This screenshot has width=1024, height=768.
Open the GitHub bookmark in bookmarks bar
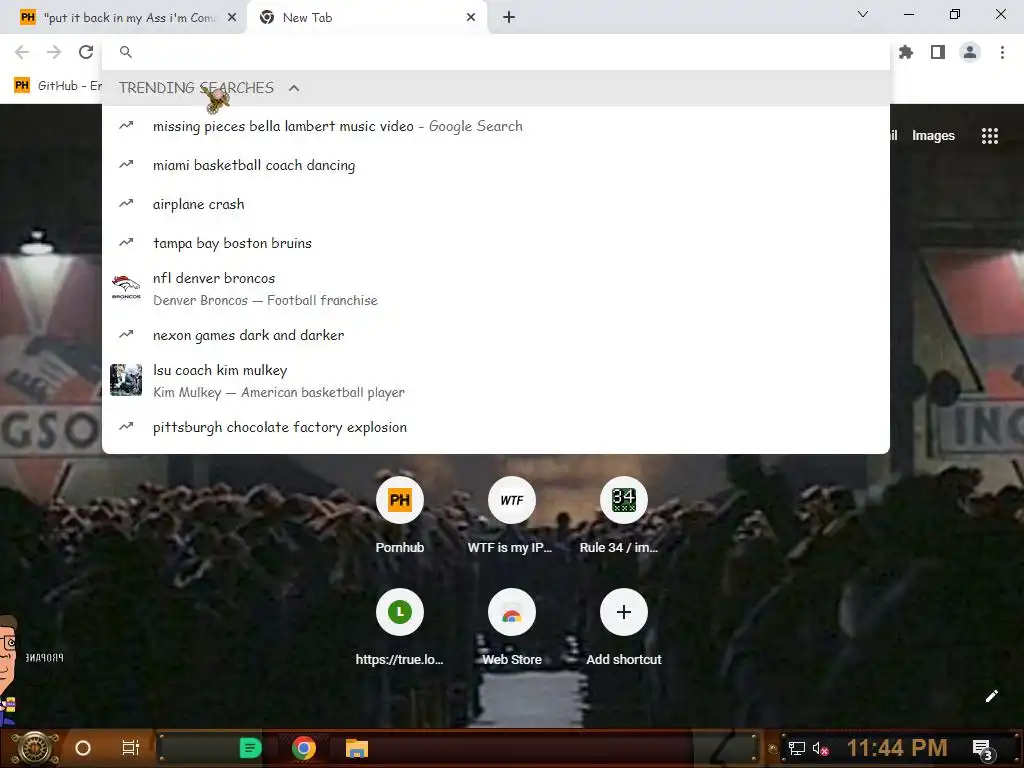57,86
